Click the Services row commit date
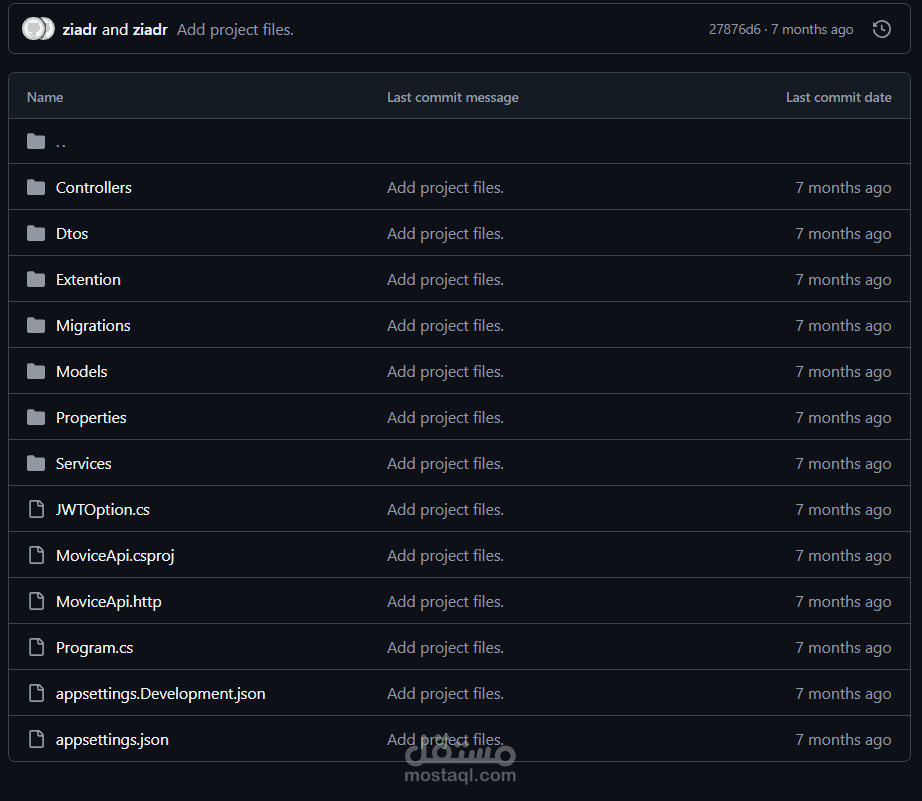 coord(843,463)
